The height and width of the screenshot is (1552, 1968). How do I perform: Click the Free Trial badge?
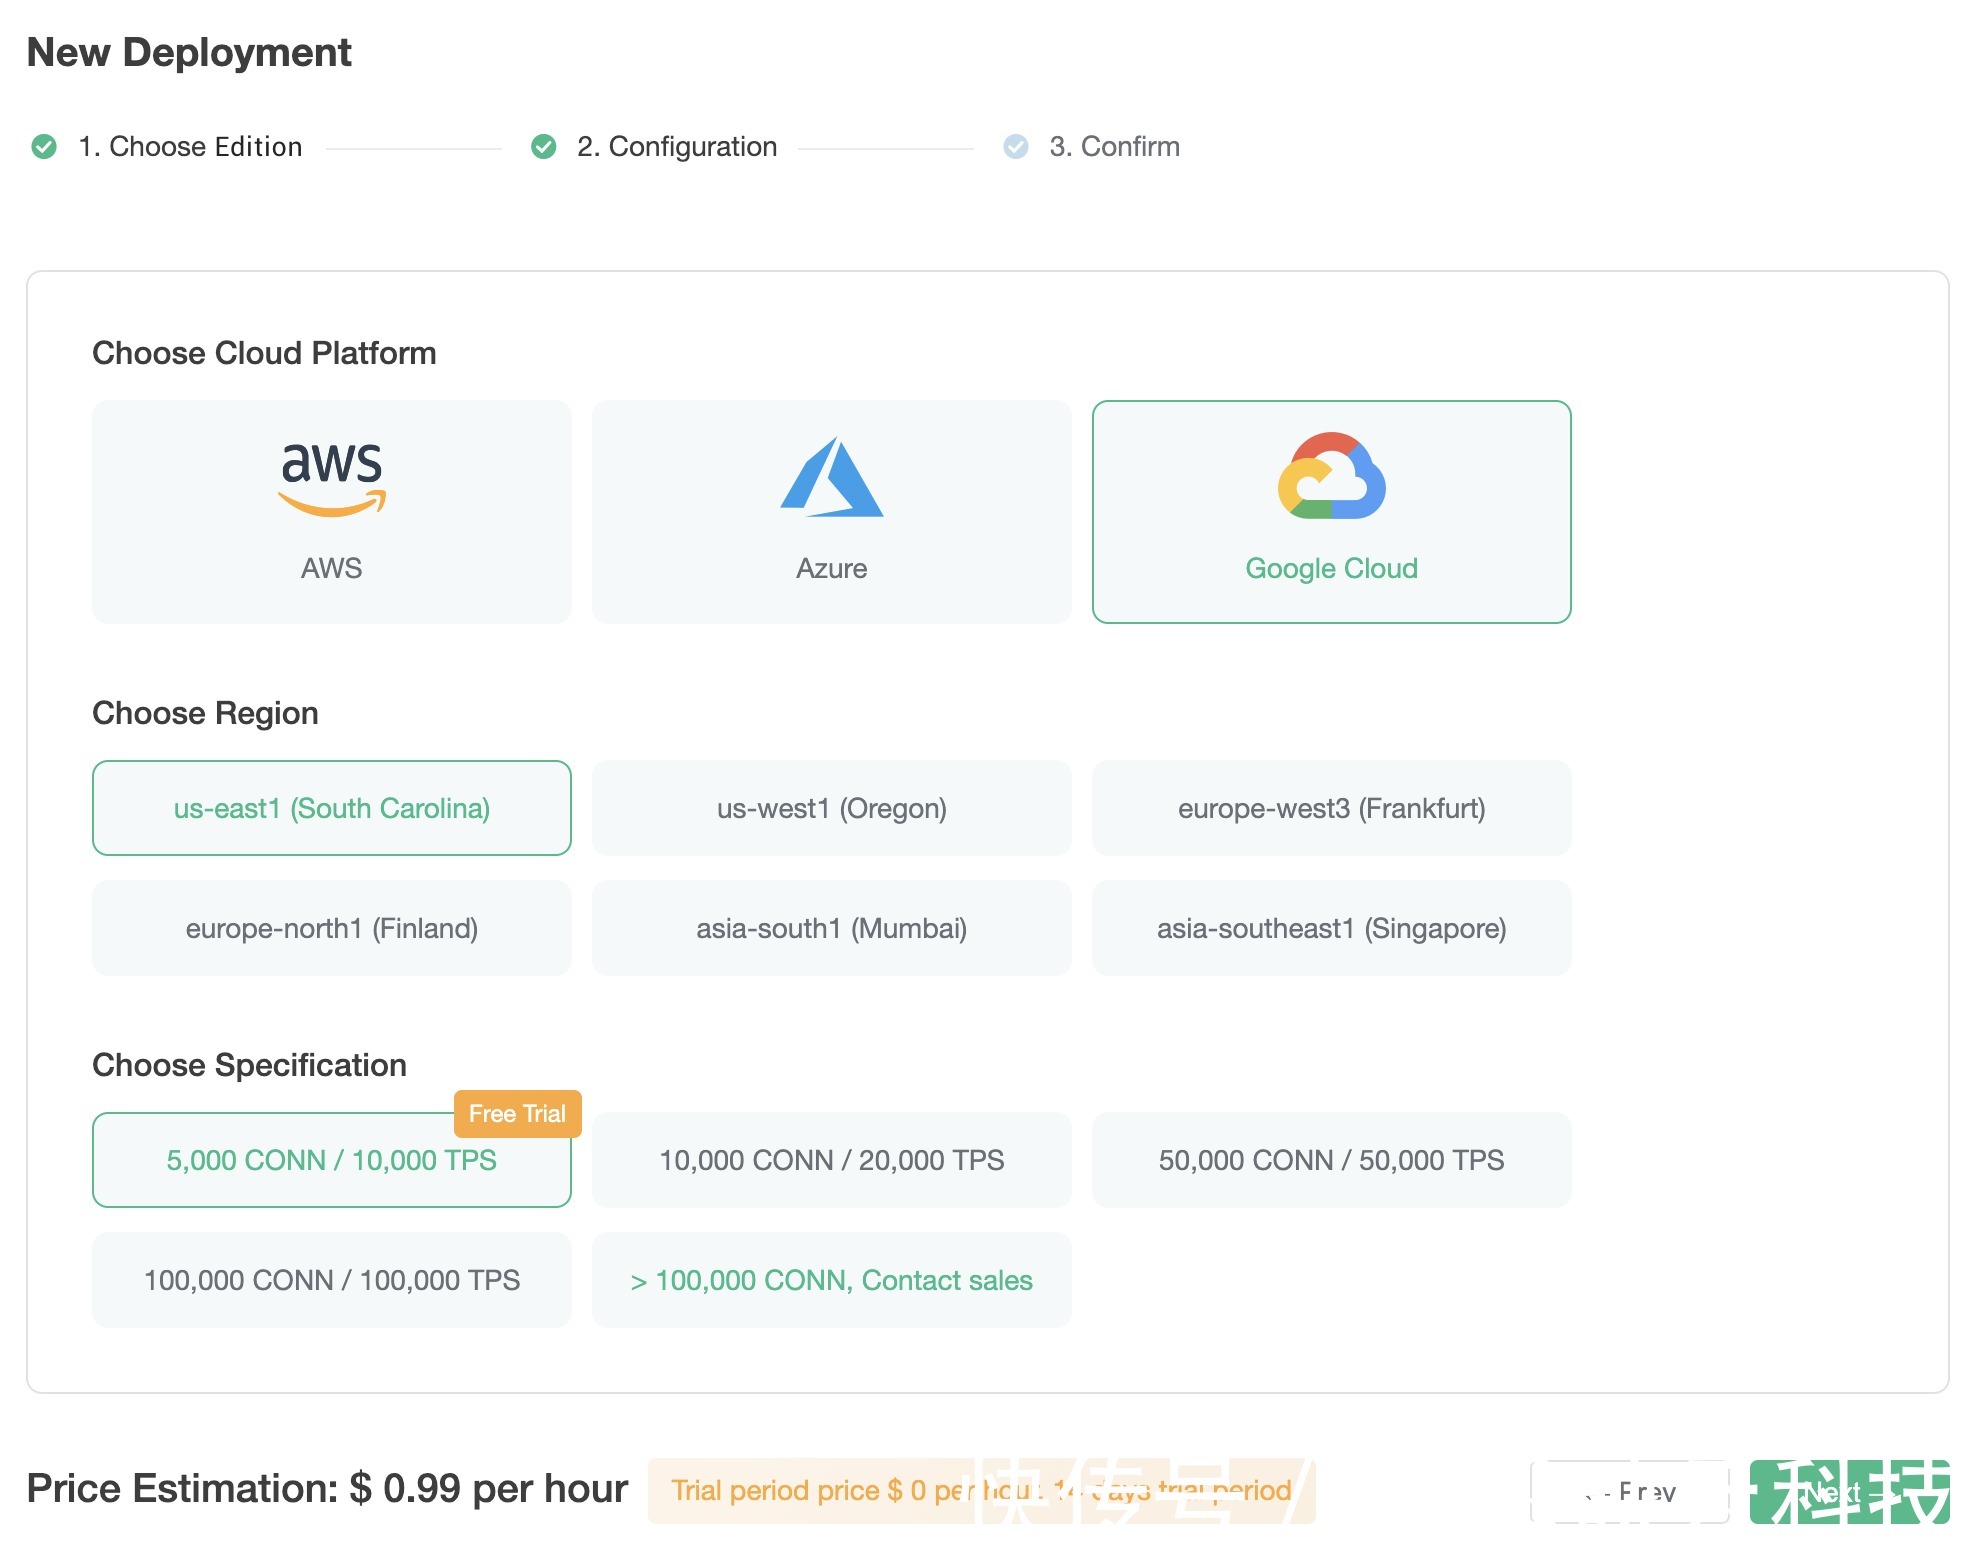tap(517, 1114)
